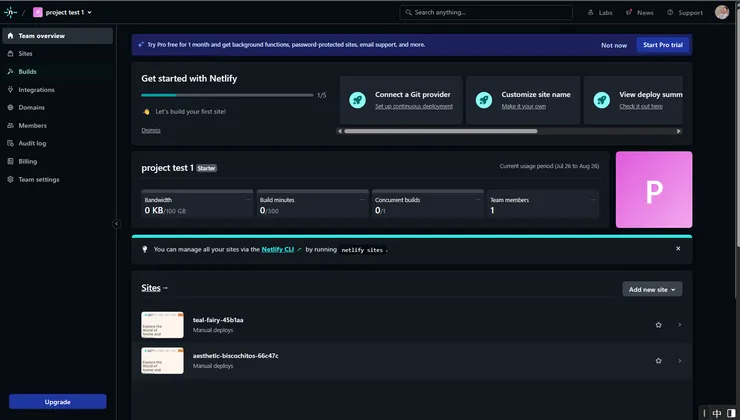This screenshot has height=420, width=740.
Task: Click Start Pro trial button
Action: click(x=663, y=45)
